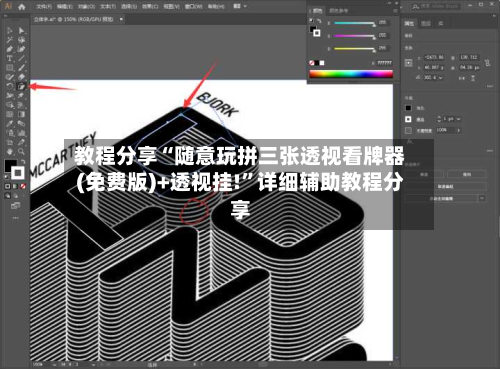500x369 pixels.
Task: Select the Eraser tool
Action: pyautogui.click(x=21, y=77)
